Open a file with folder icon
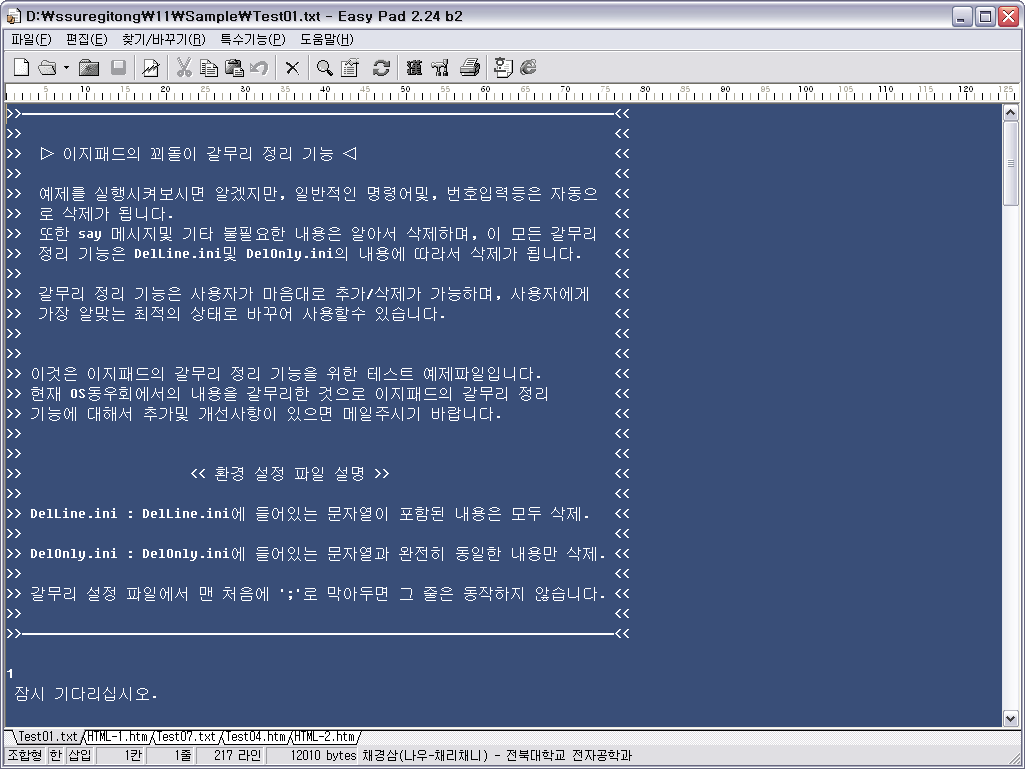Screen dimensions: 1025x769 pyautogui.click(x=47, y=67)
